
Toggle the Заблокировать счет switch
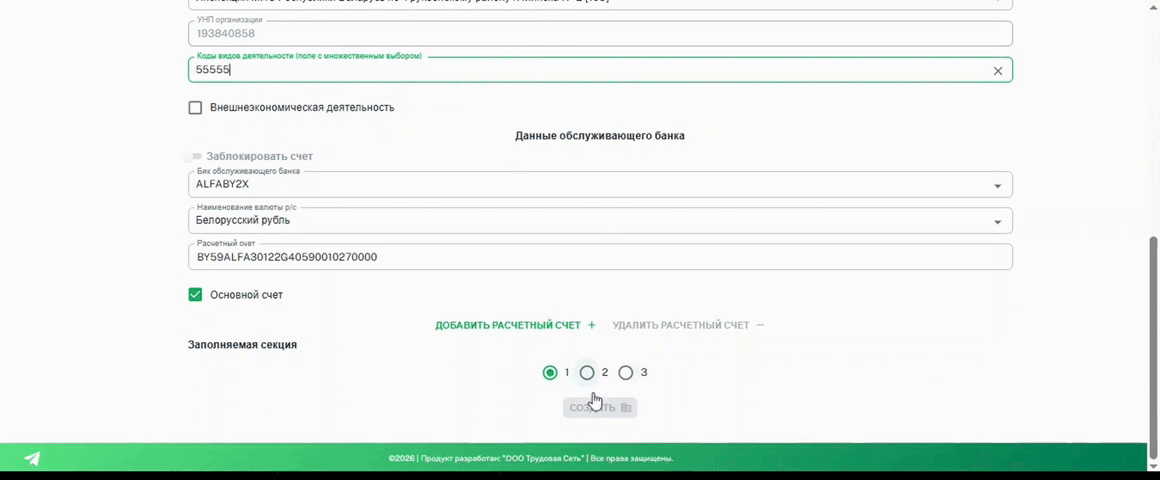pyautogui.click(x=193, y=157)
